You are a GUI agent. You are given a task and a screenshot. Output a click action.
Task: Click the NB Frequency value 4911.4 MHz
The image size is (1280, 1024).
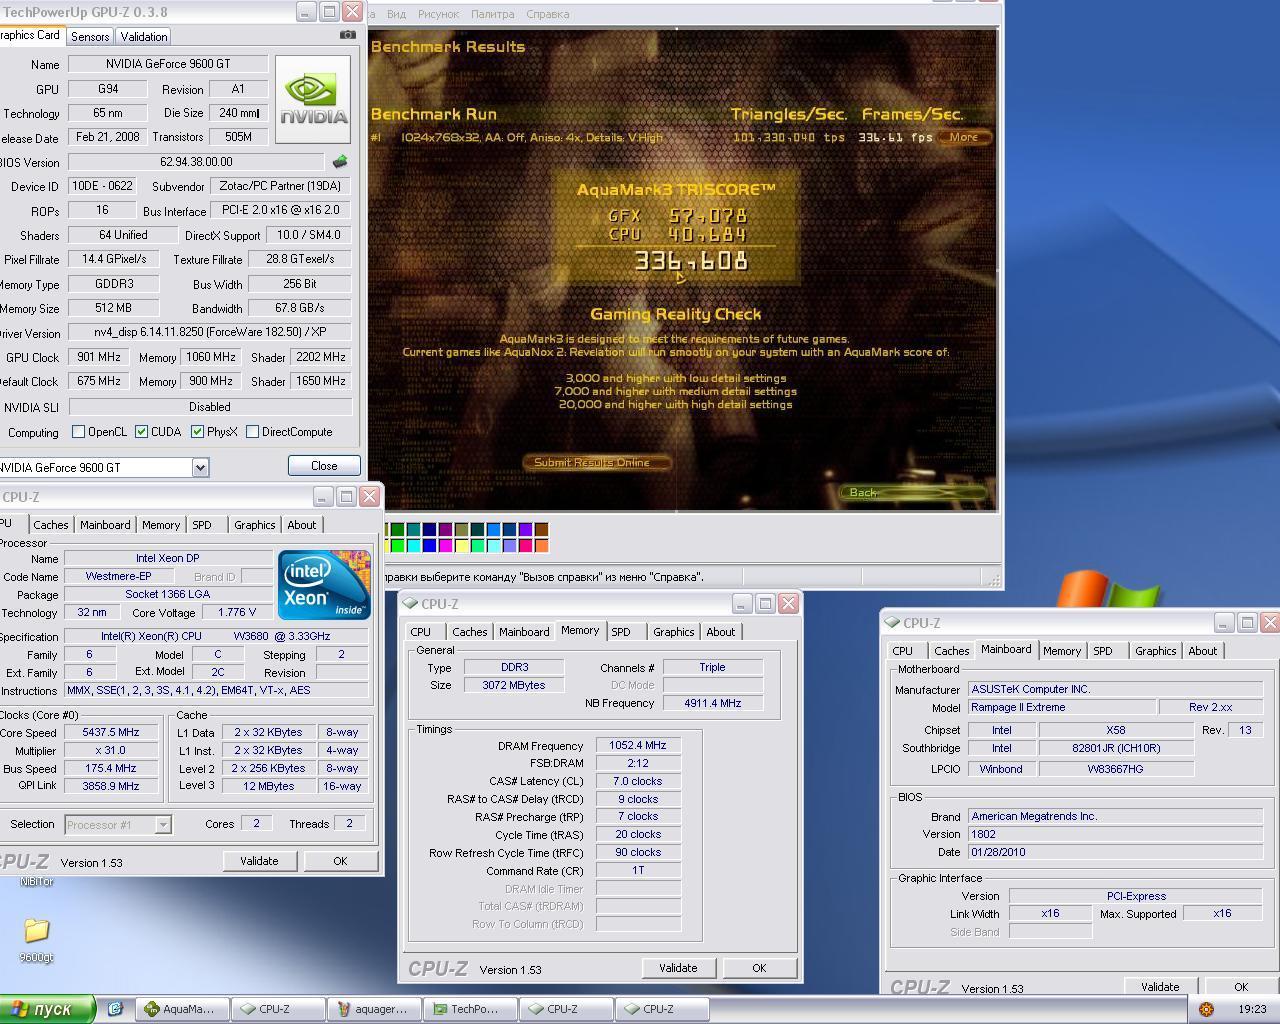(713, 704)
